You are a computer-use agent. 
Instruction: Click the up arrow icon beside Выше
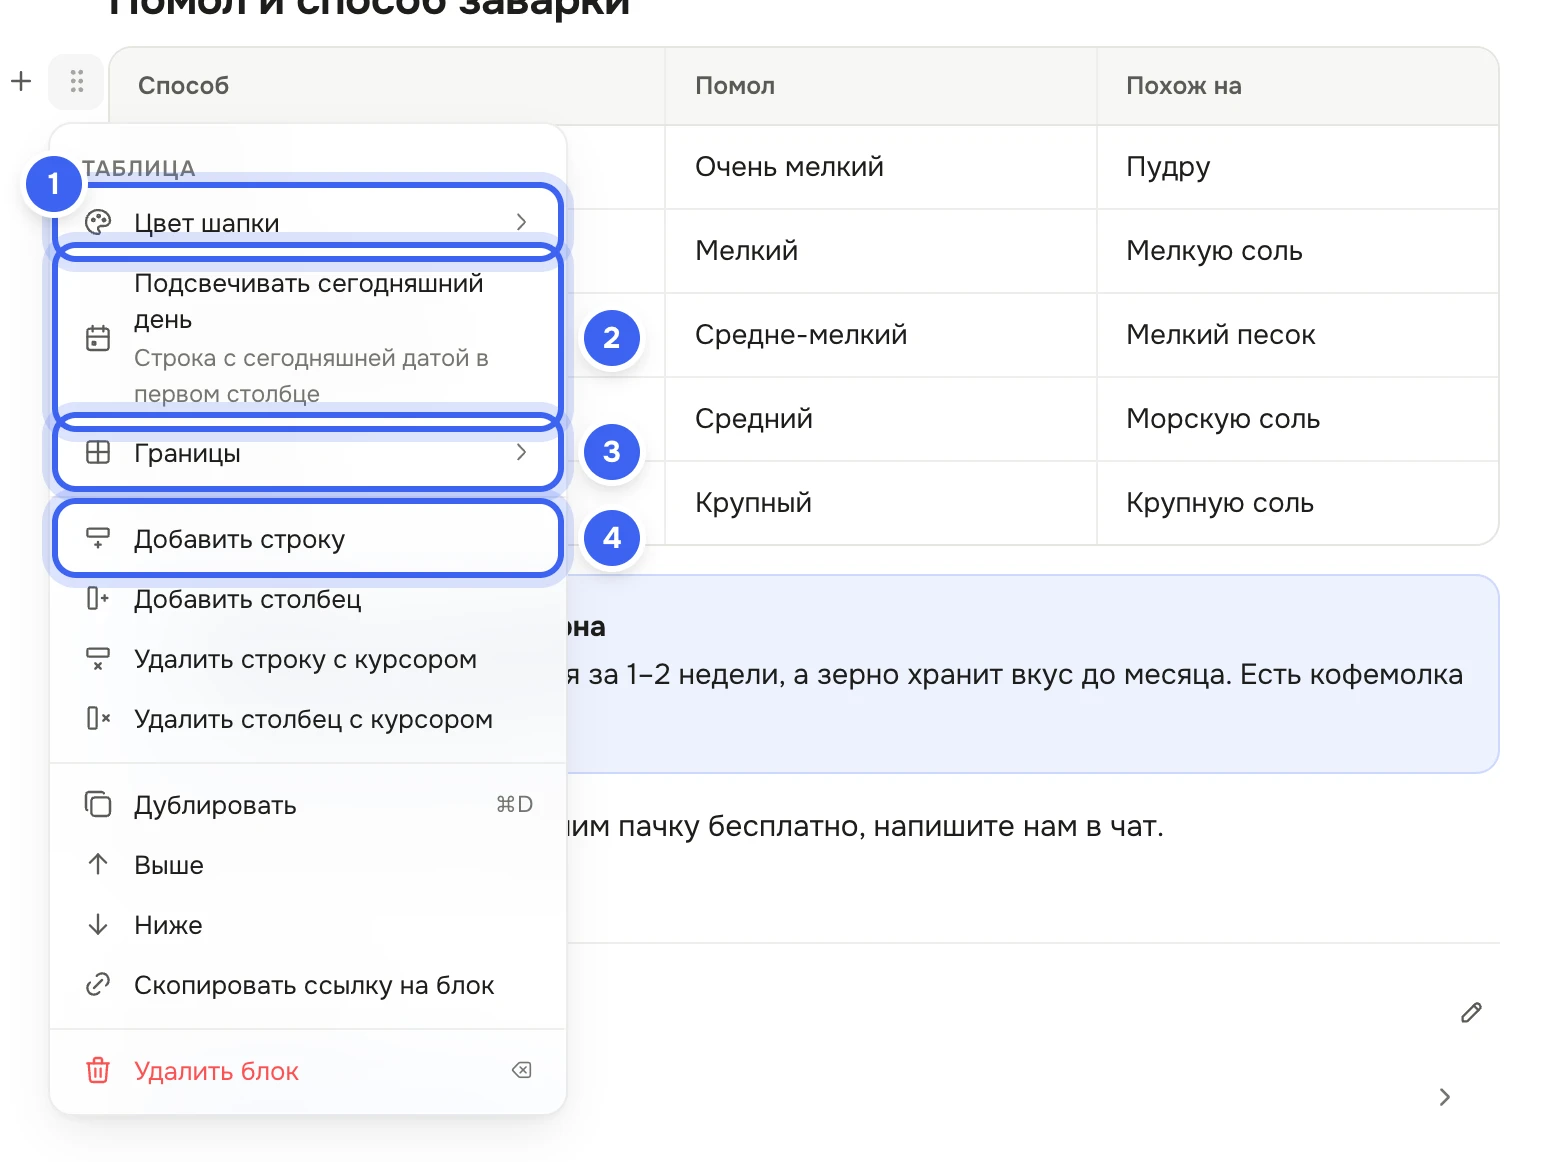click(x=98, y=865)
